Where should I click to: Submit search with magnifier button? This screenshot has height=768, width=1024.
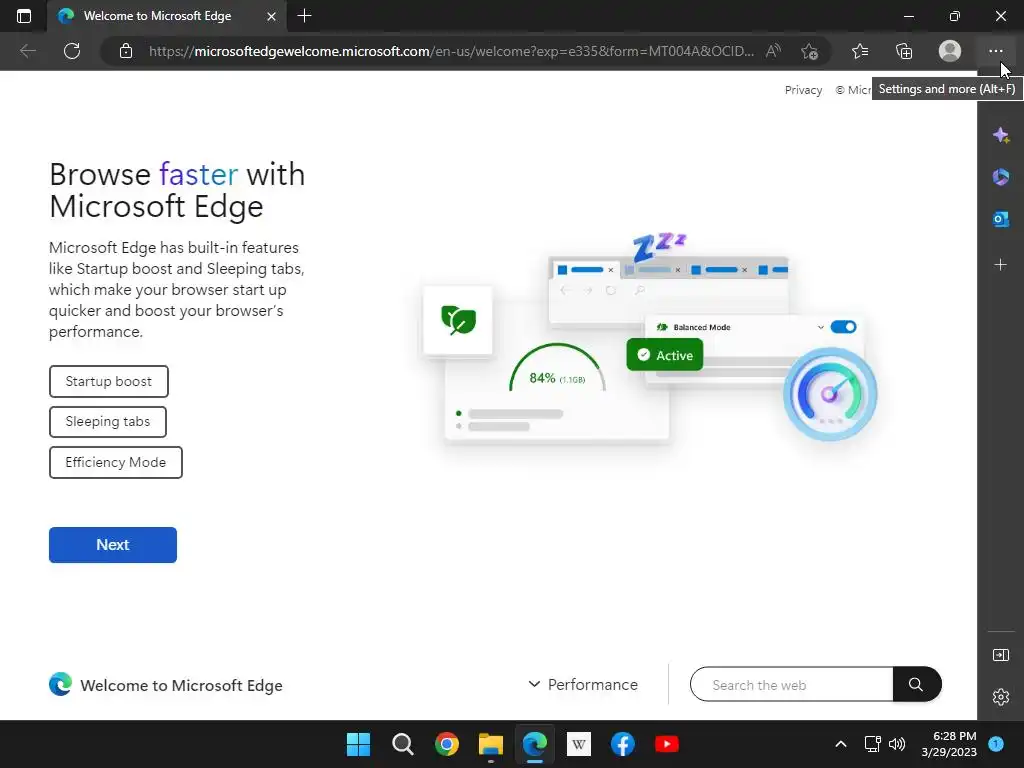pyautogui.click(x=916, y=684)
